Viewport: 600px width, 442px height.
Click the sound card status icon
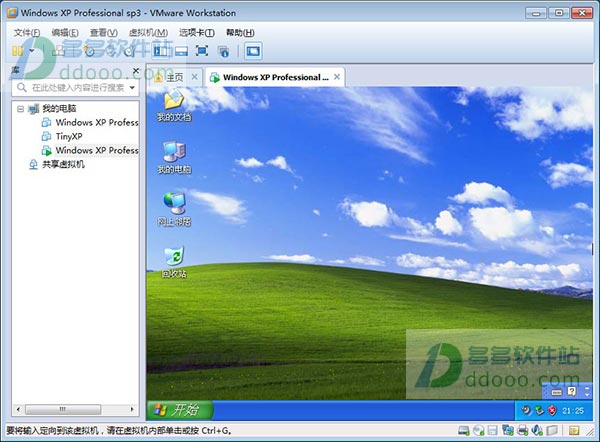click(x=537, y=431)
